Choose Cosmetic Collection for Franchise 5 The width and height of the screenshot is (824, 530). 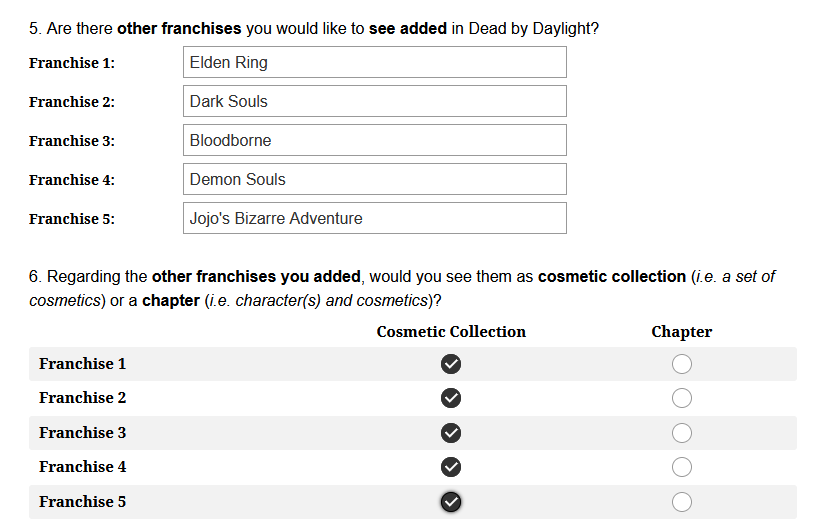pos(451,502)
